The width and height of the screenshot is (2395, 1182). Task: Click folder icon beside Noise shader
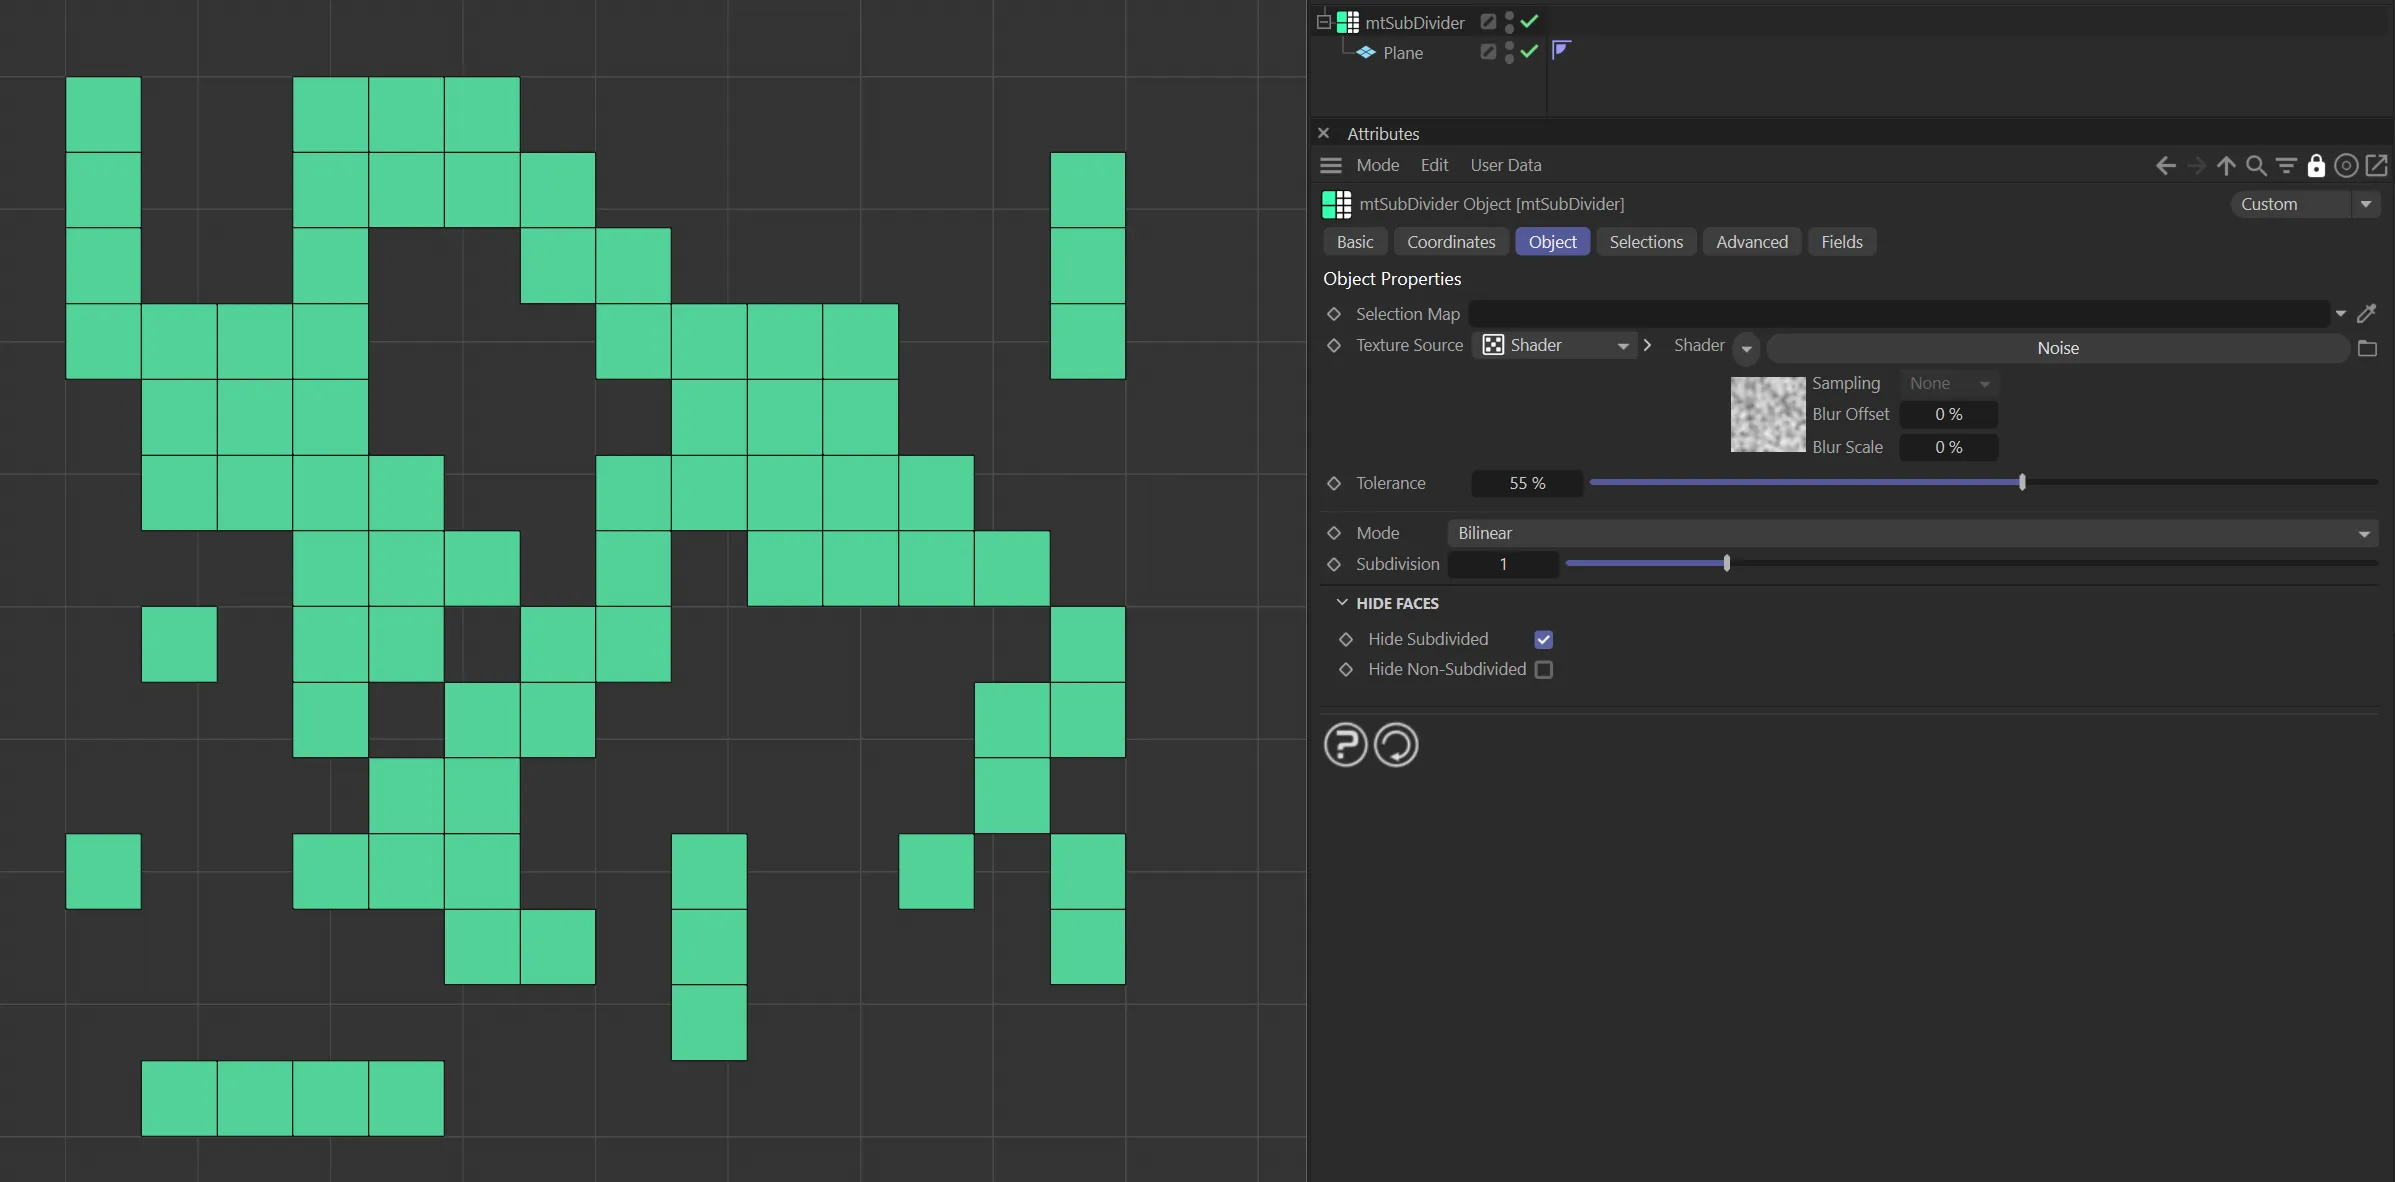[x=2367, y=348]
